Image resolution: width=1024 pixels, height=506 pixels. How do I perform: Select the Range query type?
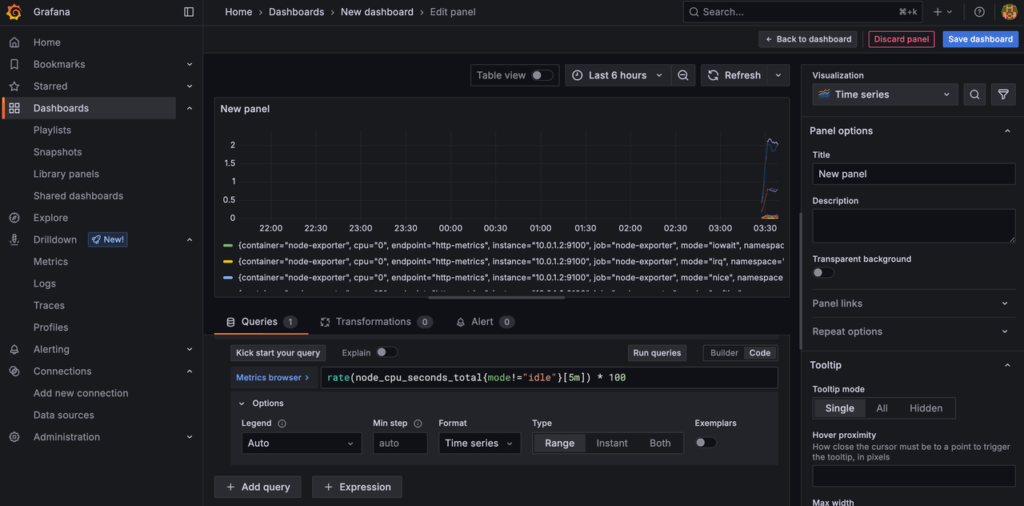[560, 443]
